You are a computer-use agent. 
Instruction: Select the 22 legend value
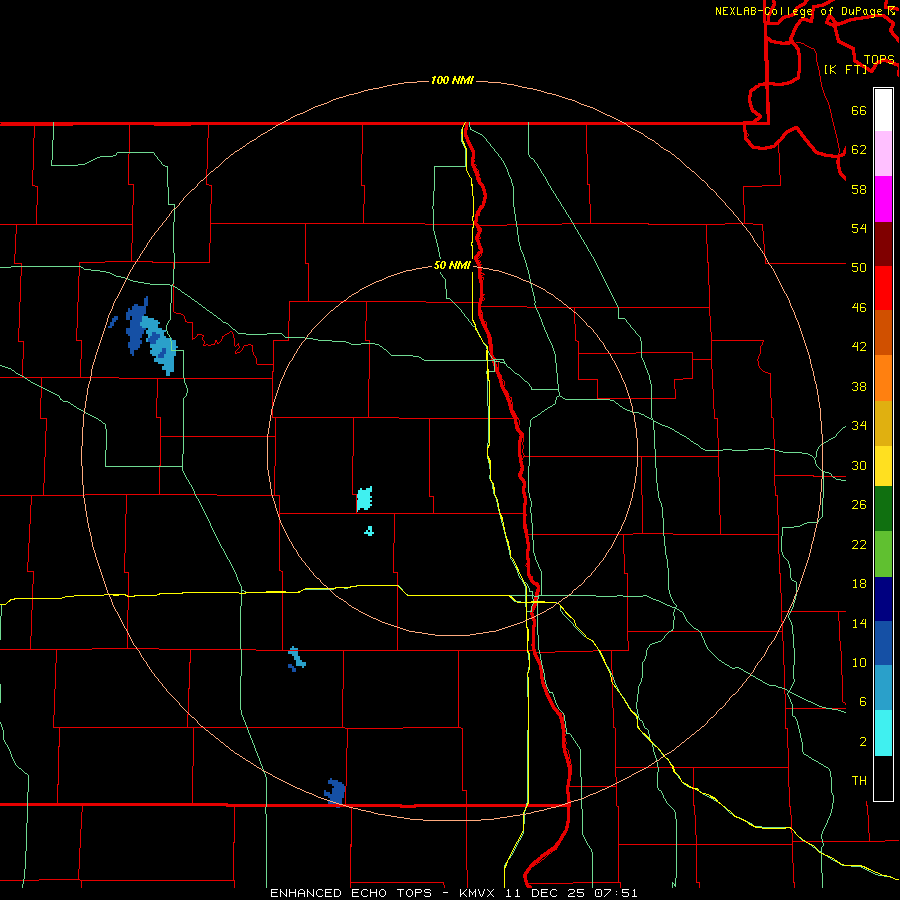click(x=859, y=544)
